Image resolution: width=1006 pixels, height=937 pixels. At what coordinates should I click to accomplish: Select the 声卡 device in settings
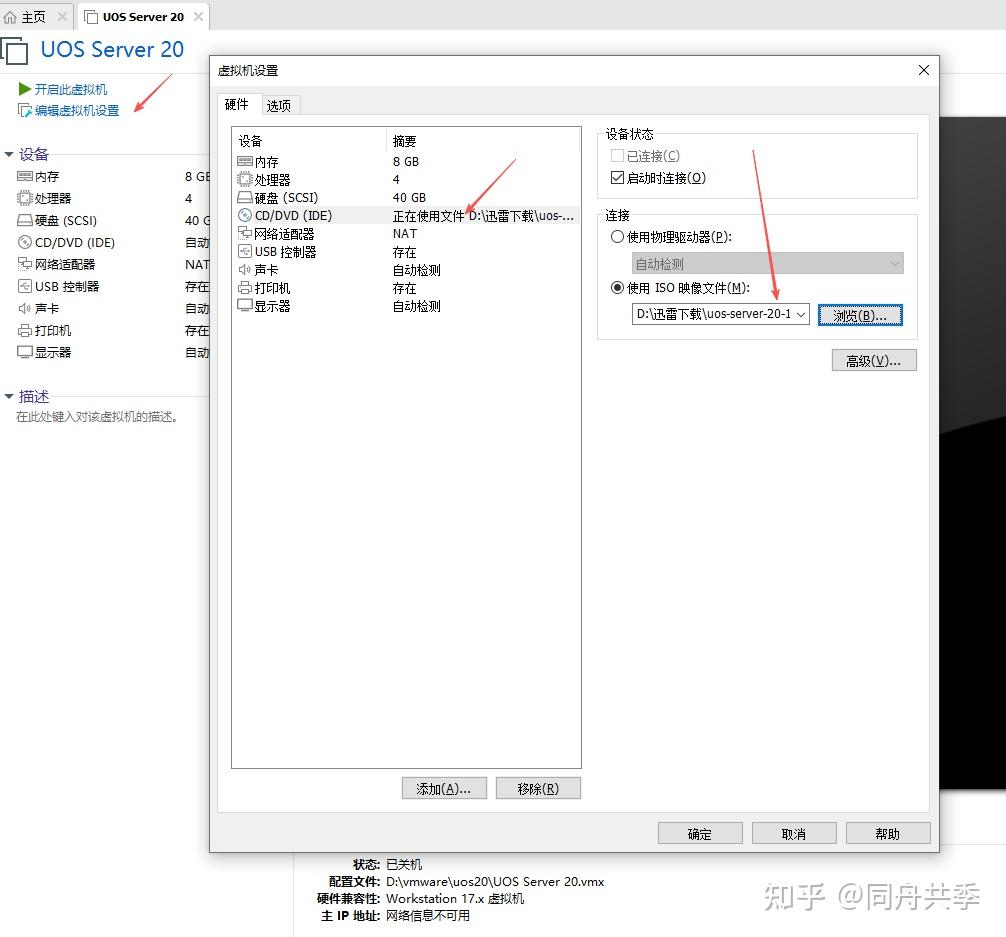pos(262,269)
